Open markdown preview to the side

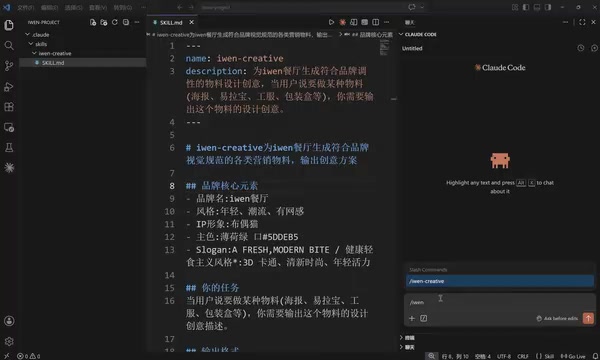click(354, 23)
